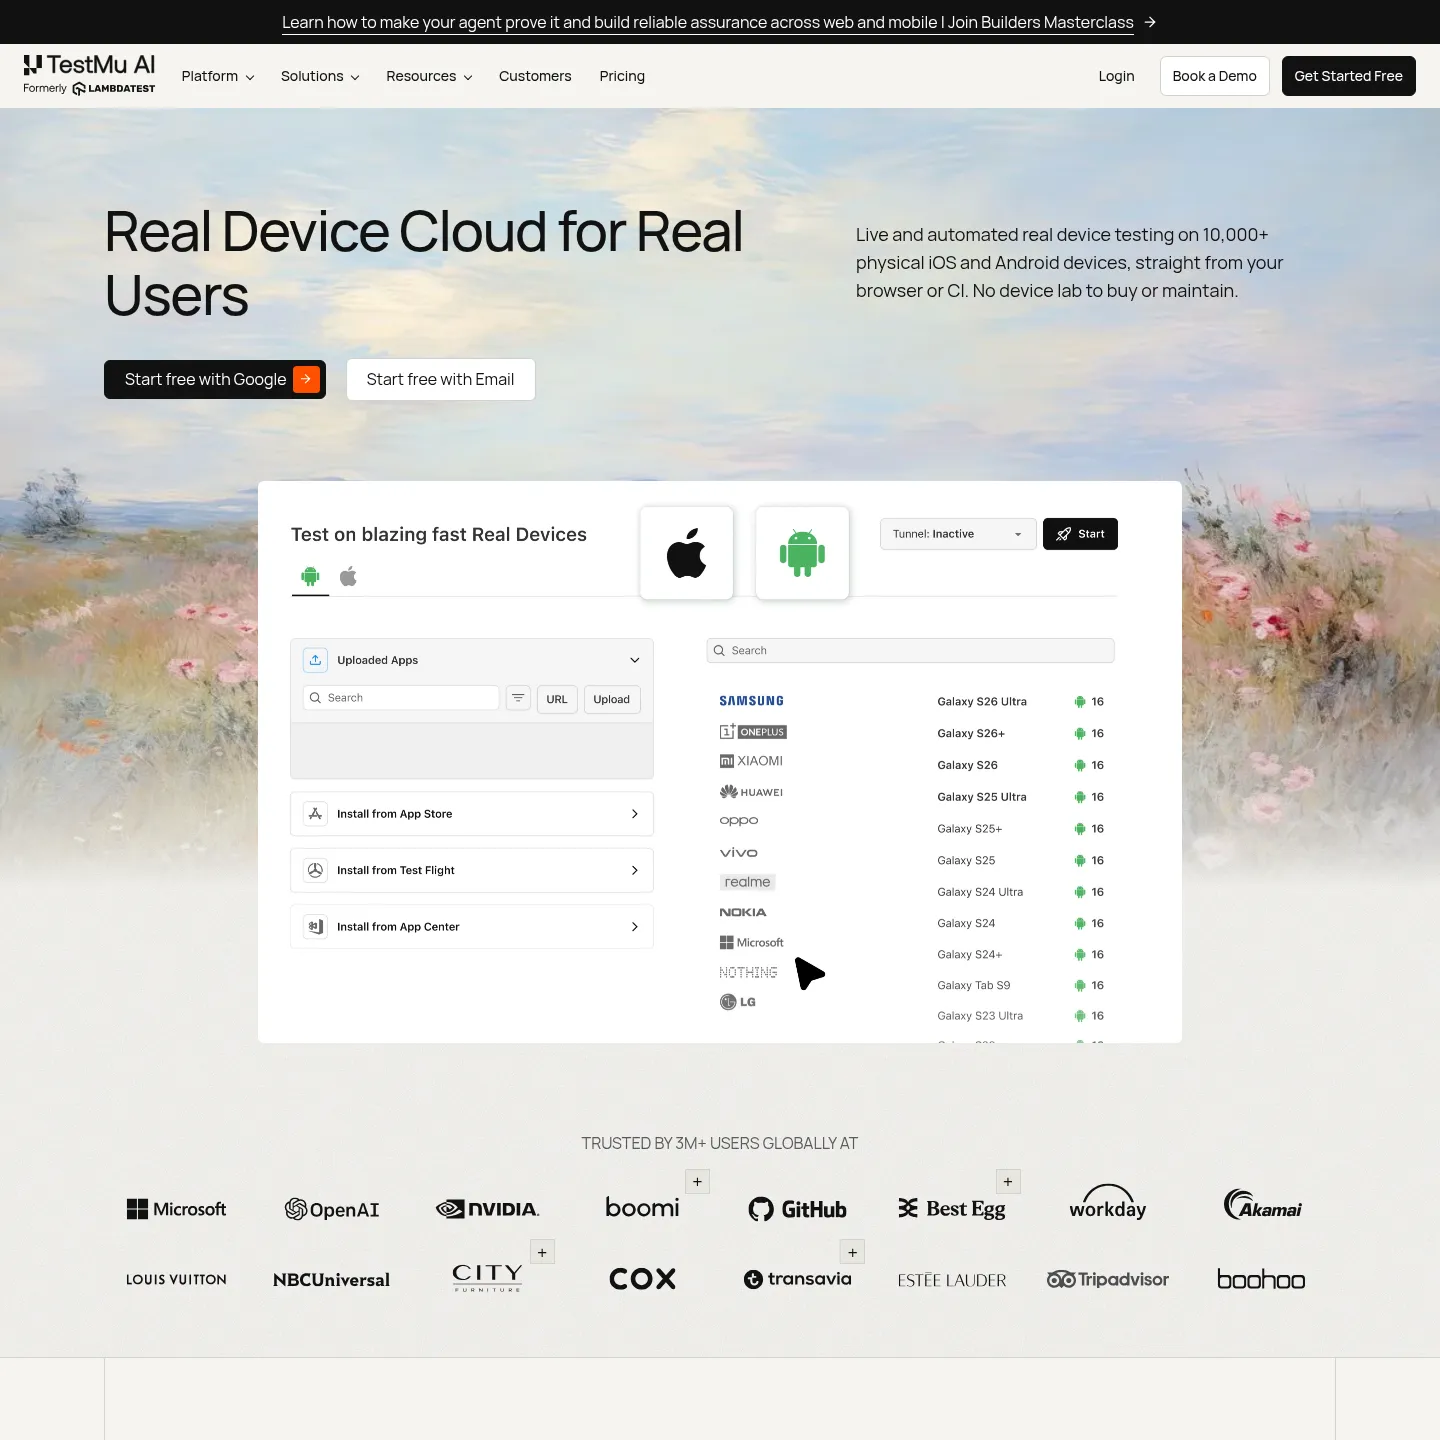Switch to the small Android tab icon

click(x=310, y=576)
